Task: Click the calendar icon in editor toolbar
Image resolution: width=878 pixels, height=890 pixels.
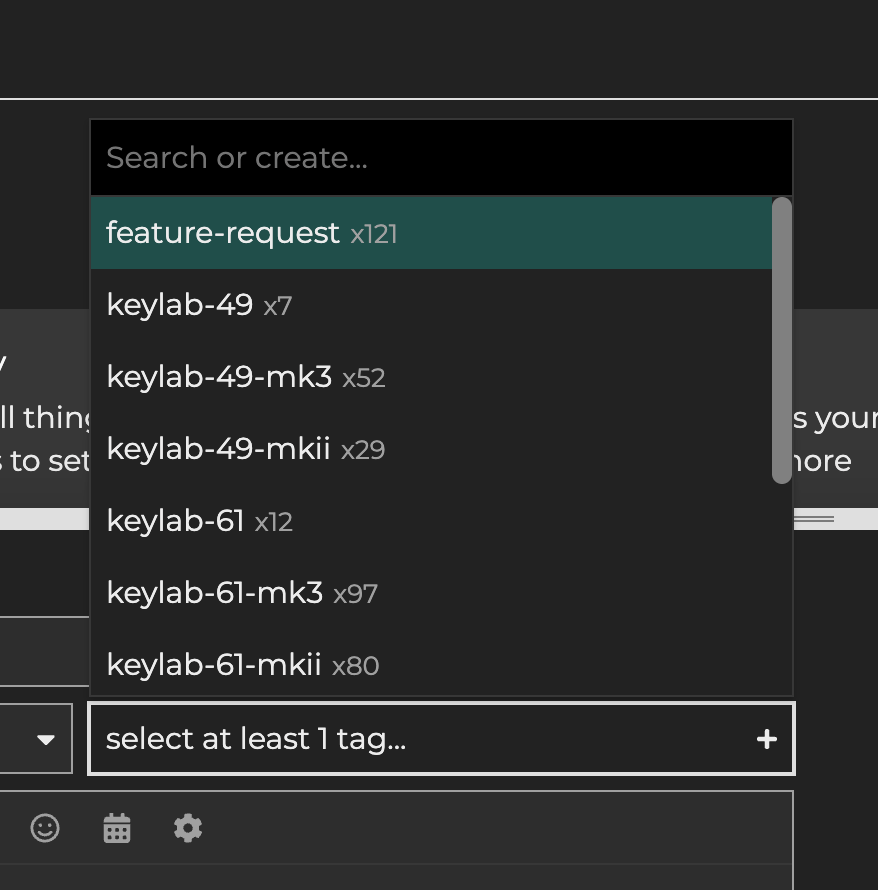Action: (x=117, y=828)
